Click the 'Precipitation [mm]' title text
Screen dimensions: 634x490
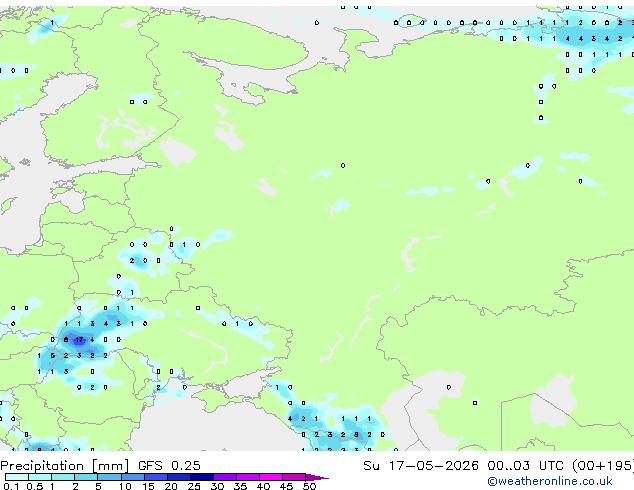click(65, 466)
